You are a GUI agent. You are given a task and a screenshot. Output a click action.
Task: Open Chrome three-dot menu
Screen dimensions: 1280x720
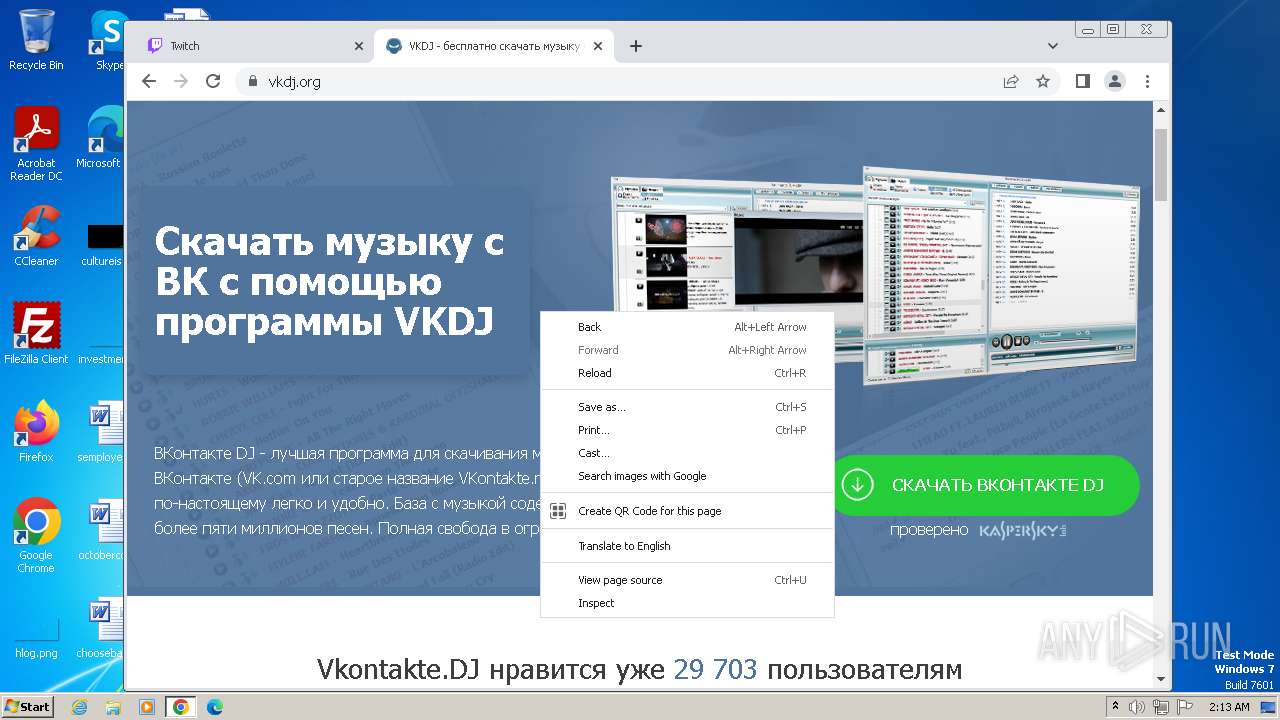coord(1147,81)
